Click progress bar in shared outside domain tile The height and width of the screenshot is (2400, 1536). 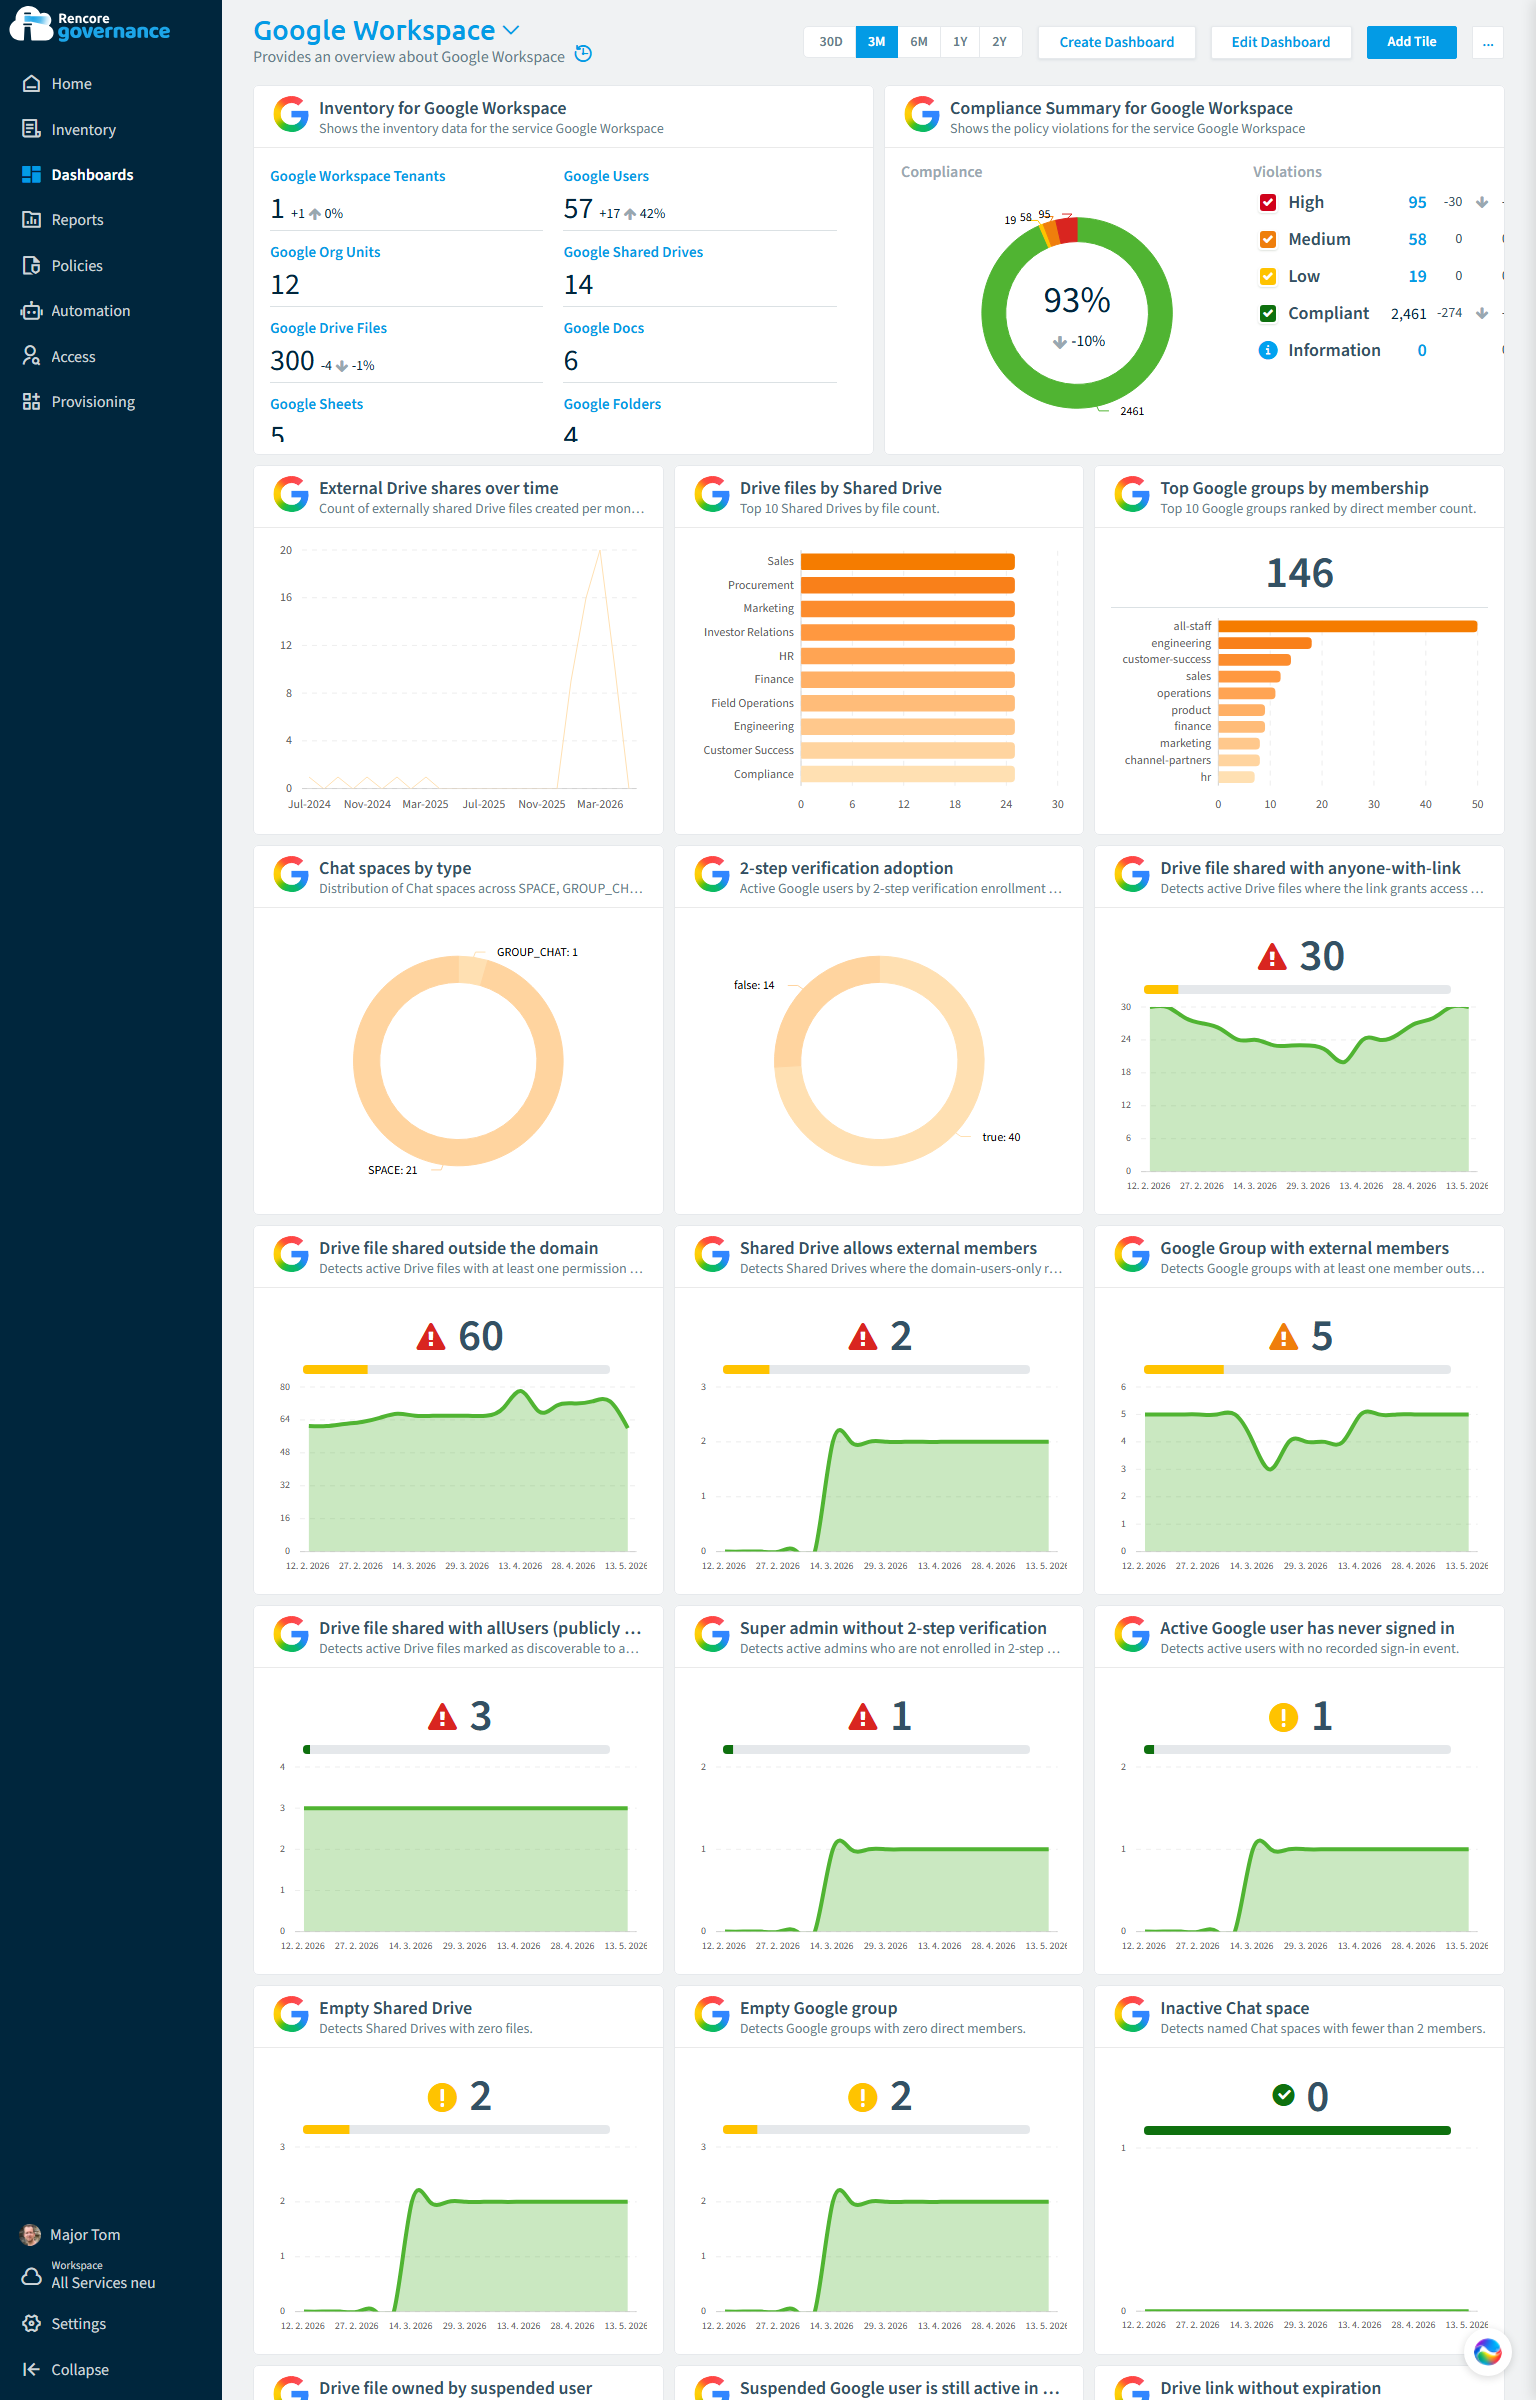point(456,1369)
